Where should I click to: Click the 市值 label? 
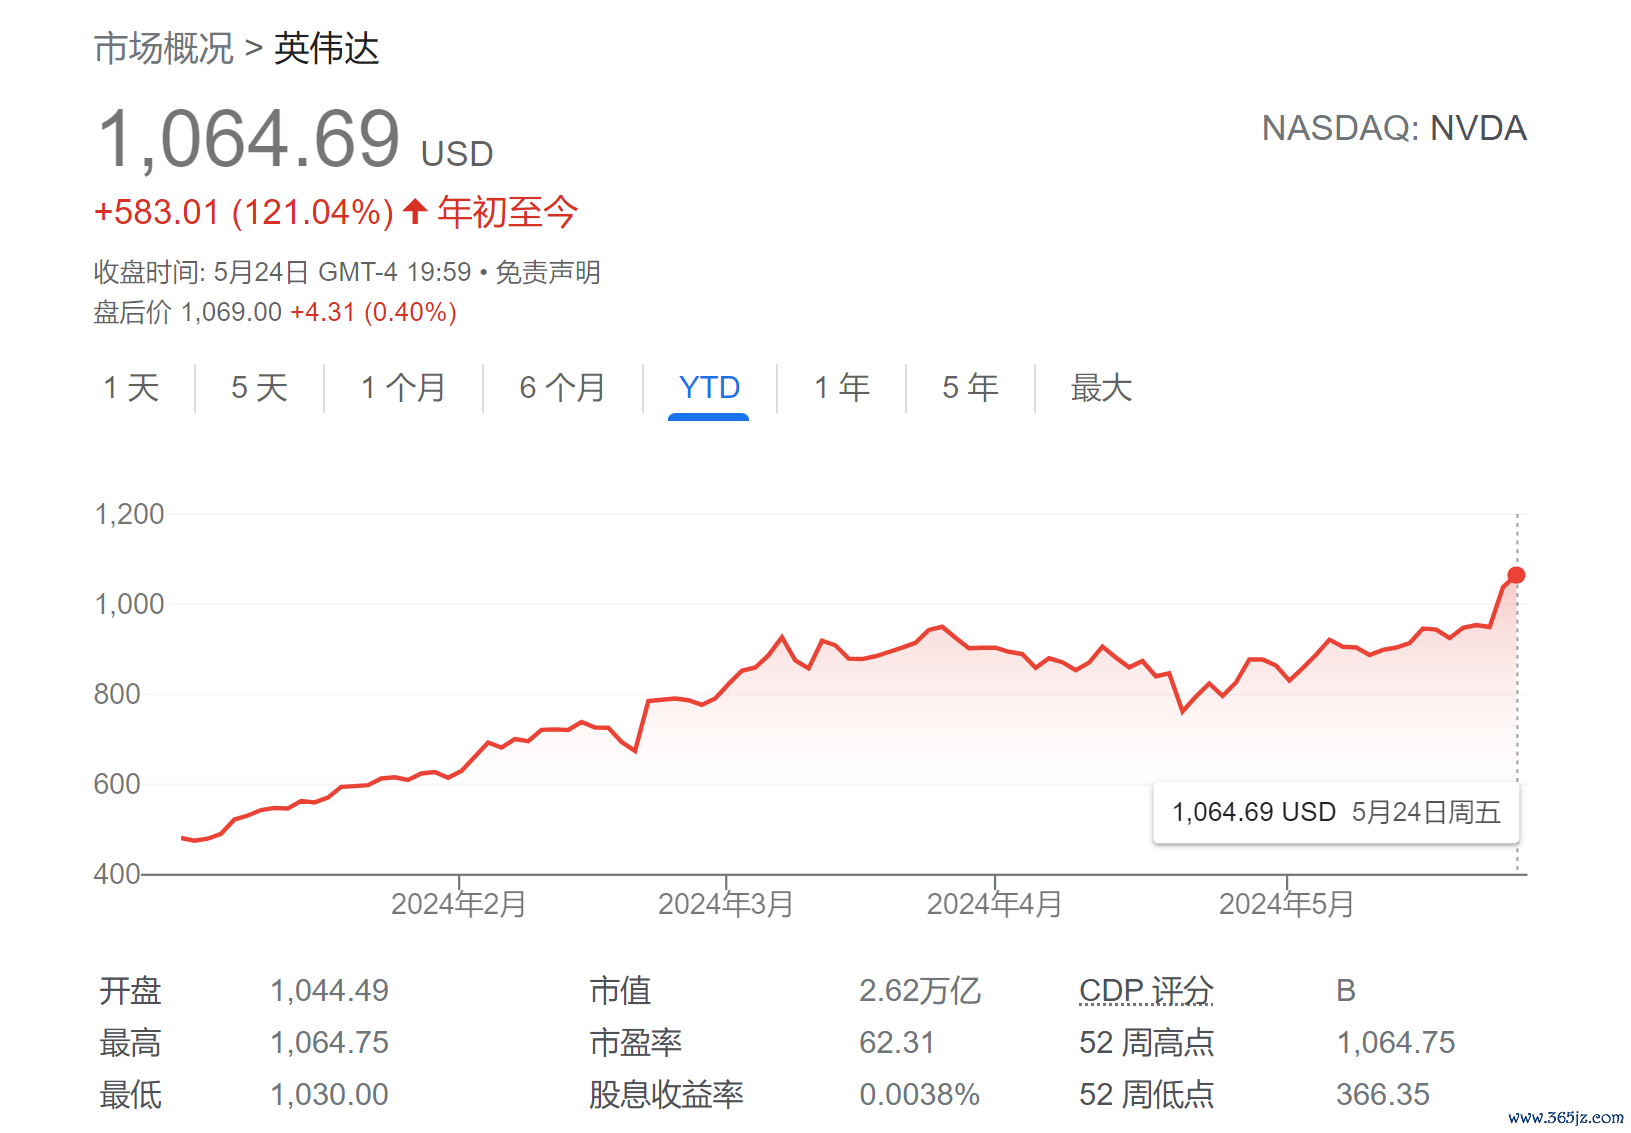pyautogui.click(x=620, y=990)
